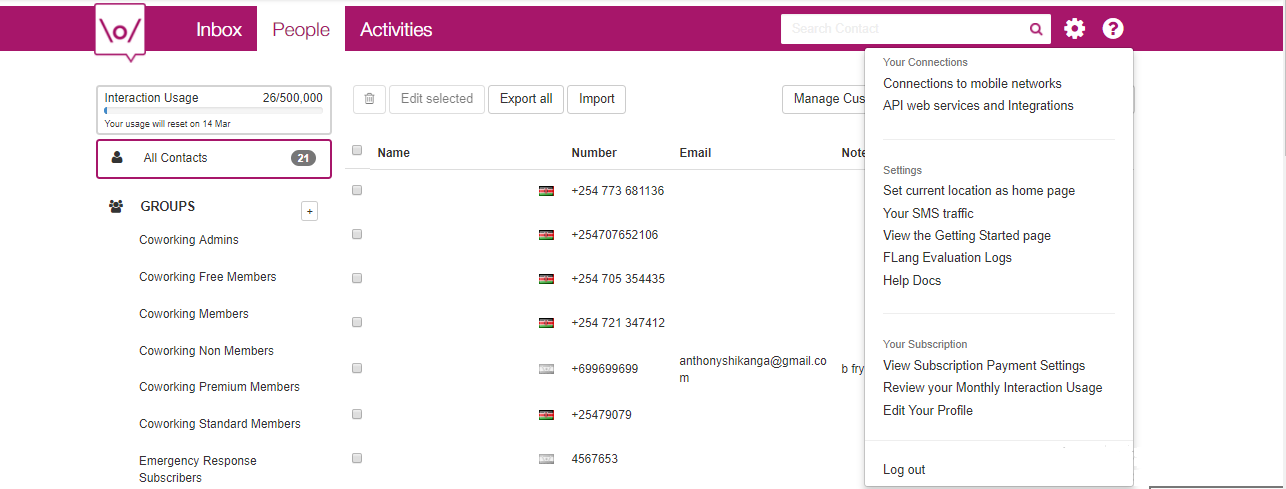1286x489 pixels.
Task: Click the Kenya flag beside +25479079
Action: tap(546, 414)
